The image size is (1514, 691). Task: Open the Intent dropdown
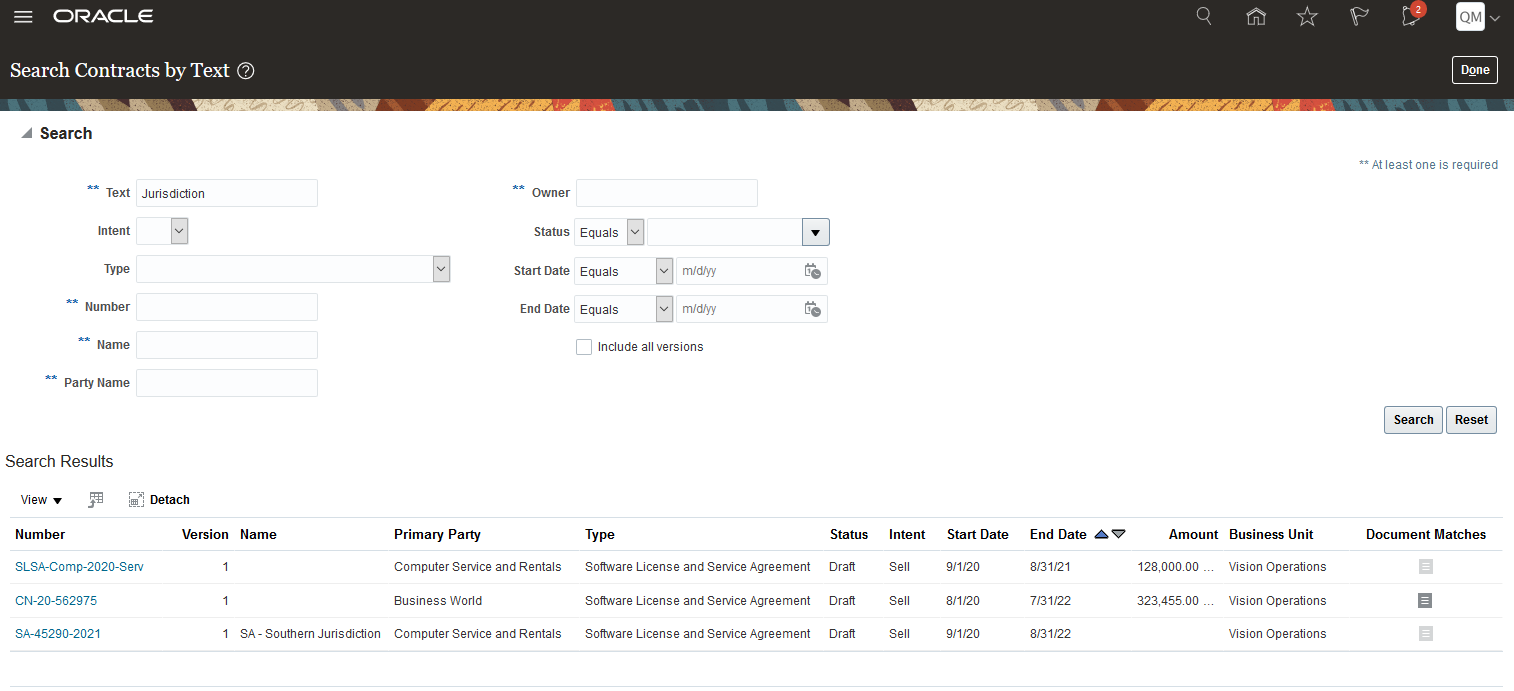[x=162, y=231]
